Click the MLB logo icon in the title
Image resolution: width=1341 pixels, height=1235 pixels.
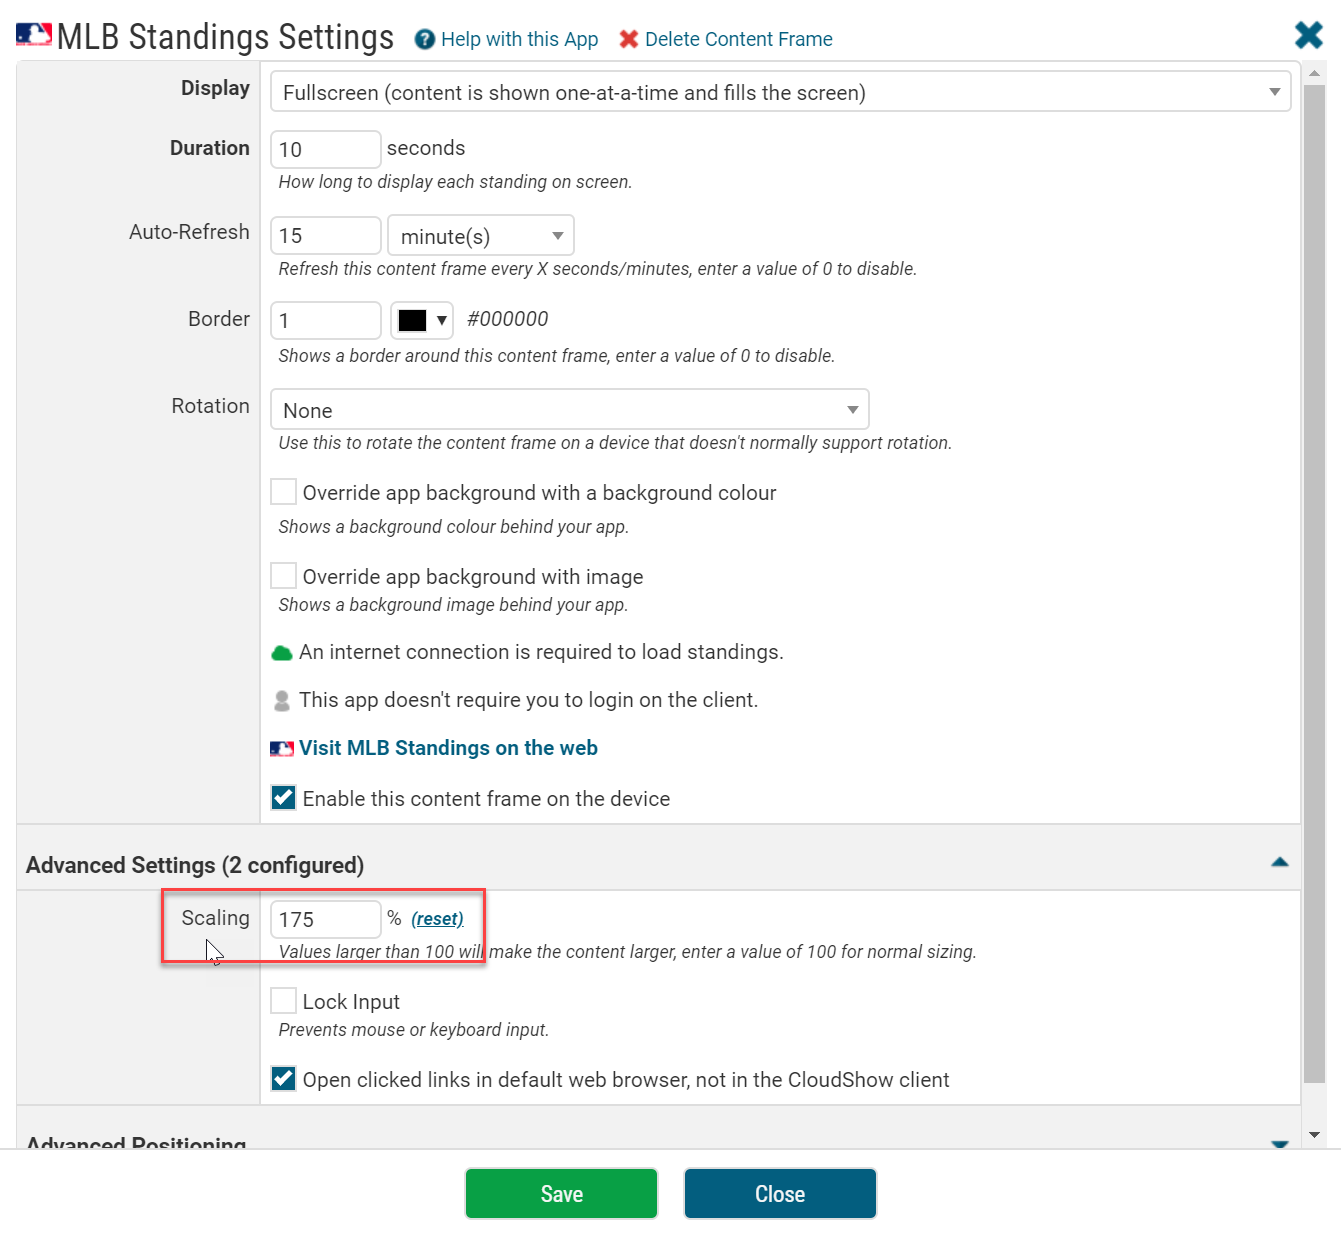(34, 35)
